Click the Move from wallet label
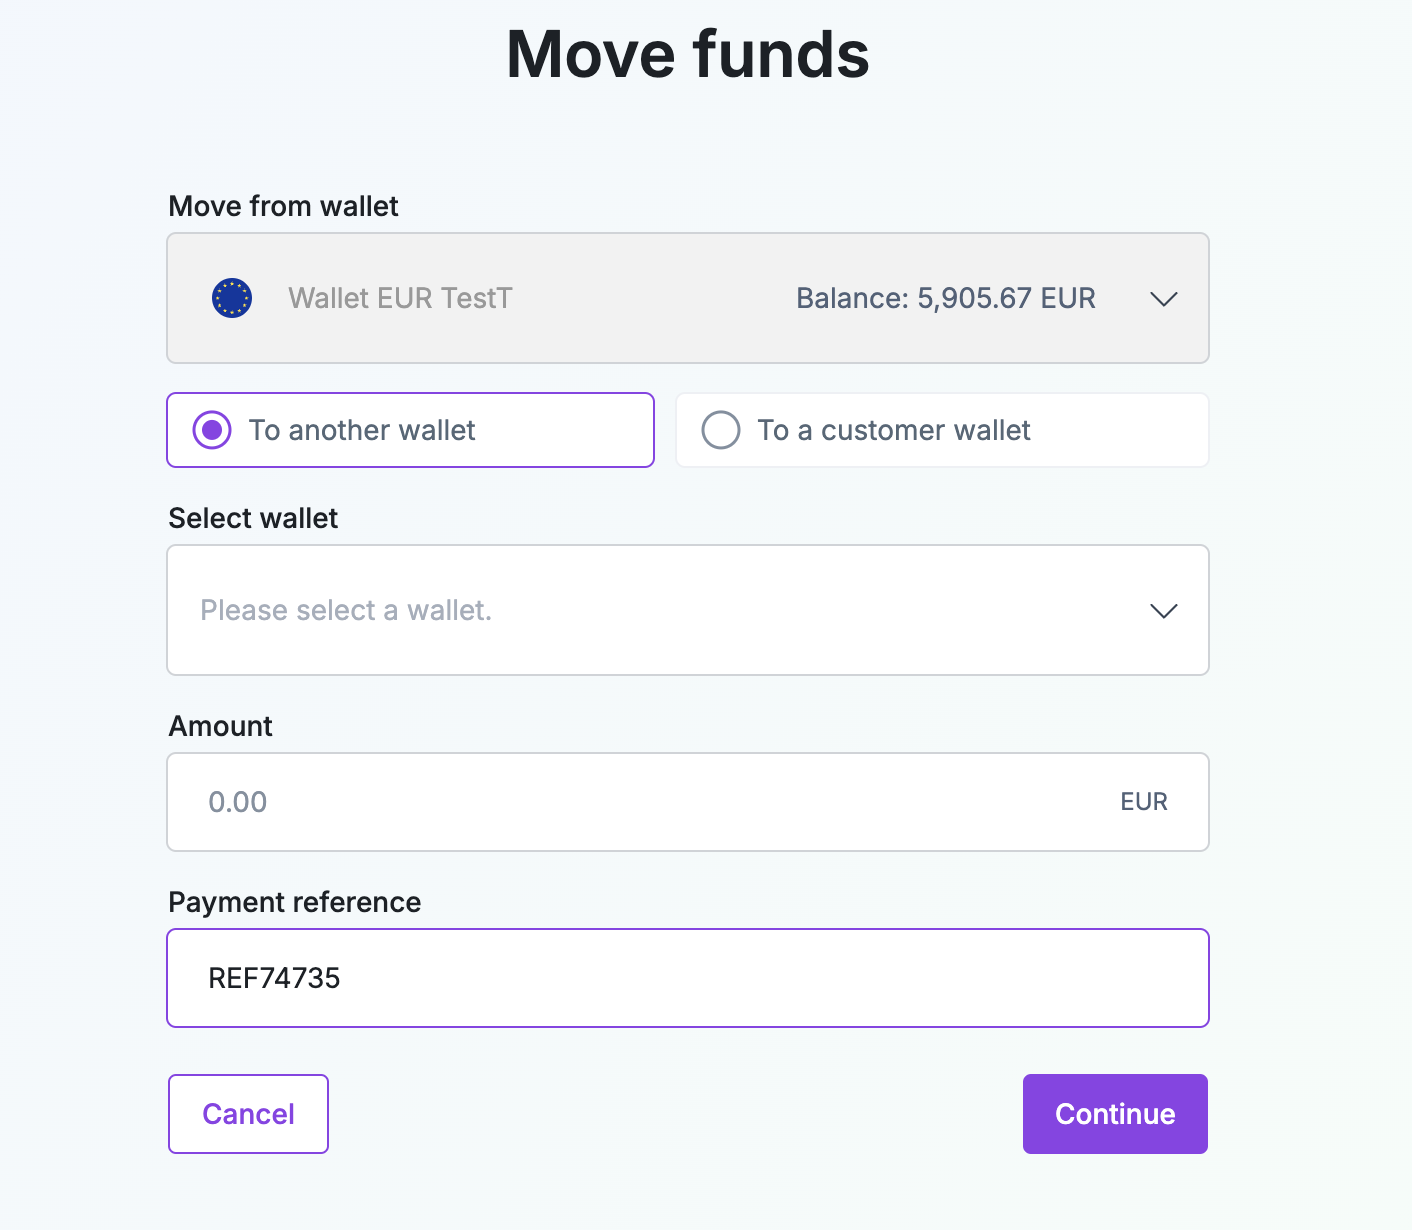 coord(283,206)
